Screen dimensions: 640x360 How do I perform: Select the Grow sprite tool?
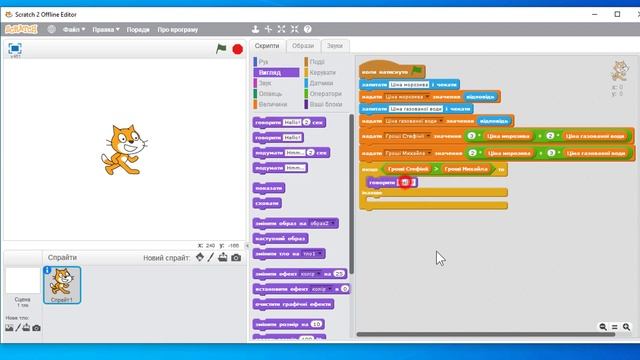(x=282, y=29)
